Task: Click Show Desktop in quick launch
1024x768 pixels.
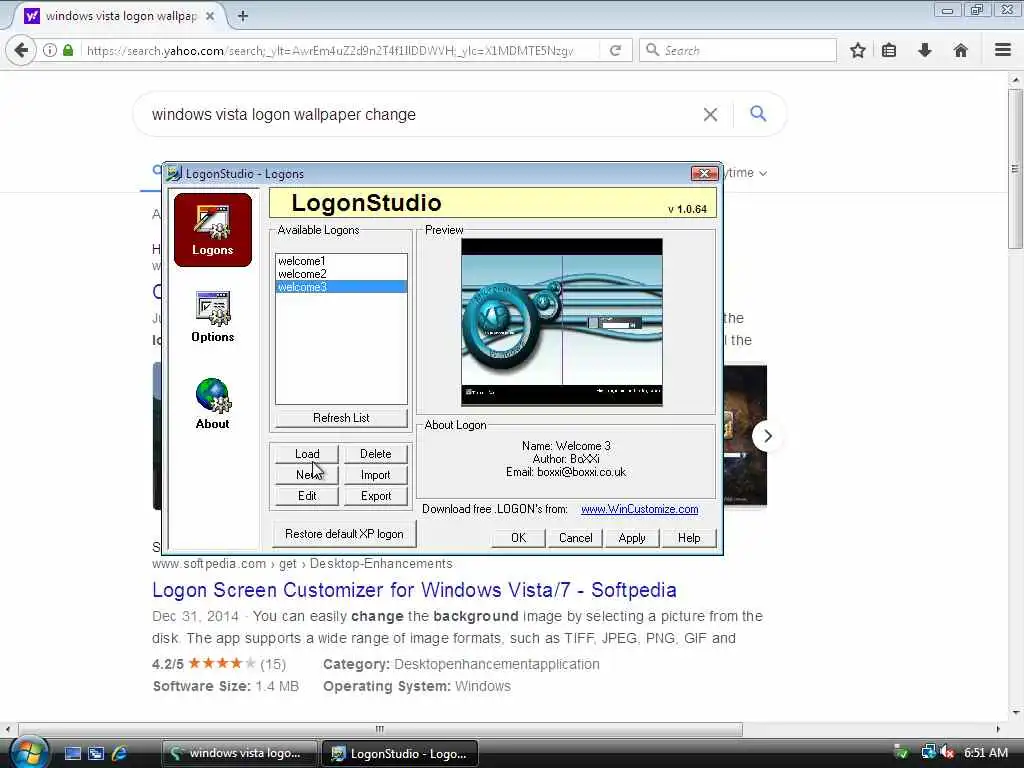Action: (x=72, y=753)
